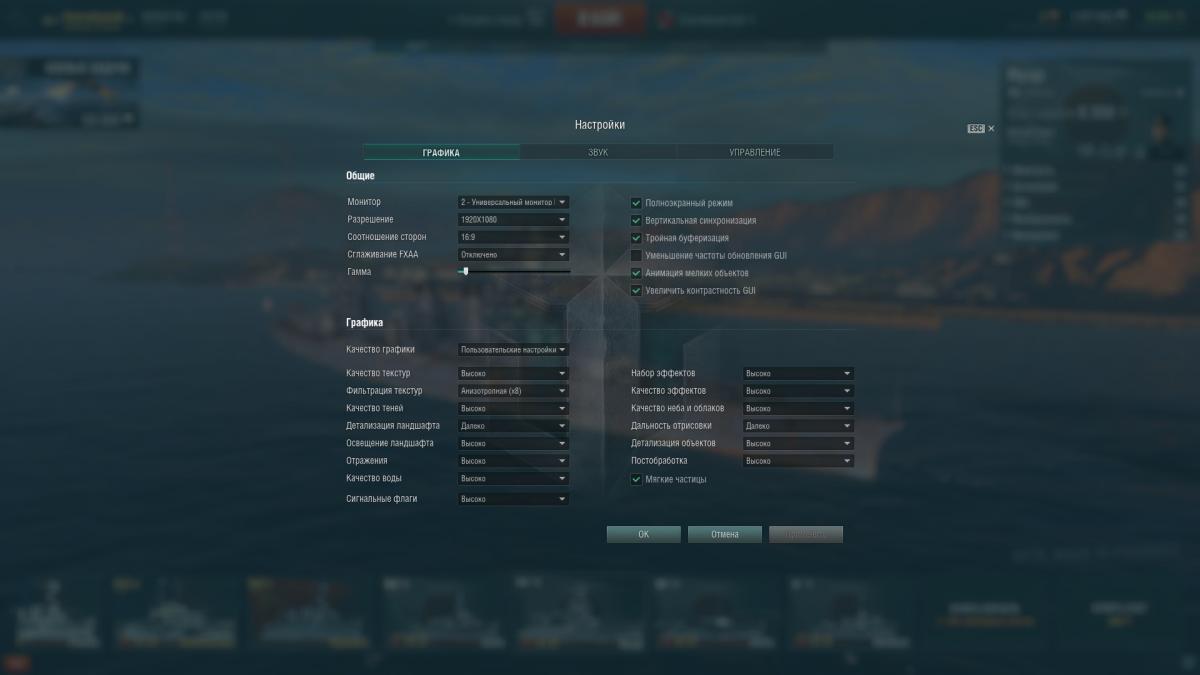The height and width of the screenshot is (675, 1200).
Task: Open Дальность отрисовки dropdown
Action: (798, 426)
